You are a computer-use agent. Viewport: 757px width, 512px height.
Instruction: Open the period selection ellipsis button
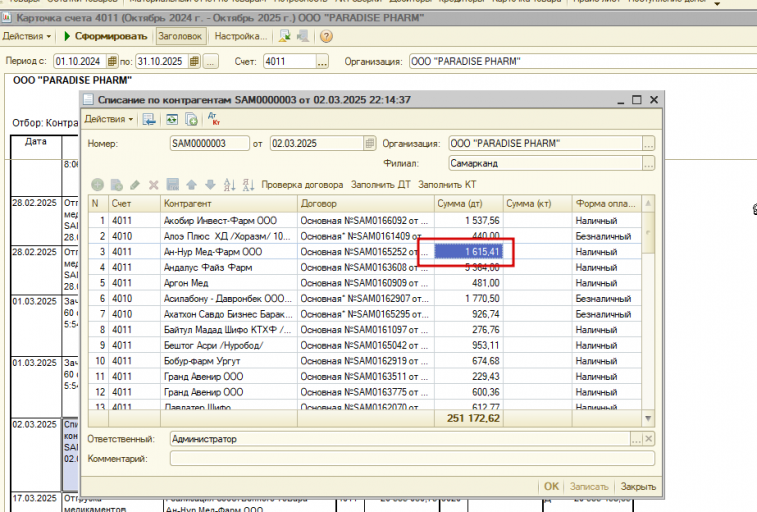coord(211,61)
